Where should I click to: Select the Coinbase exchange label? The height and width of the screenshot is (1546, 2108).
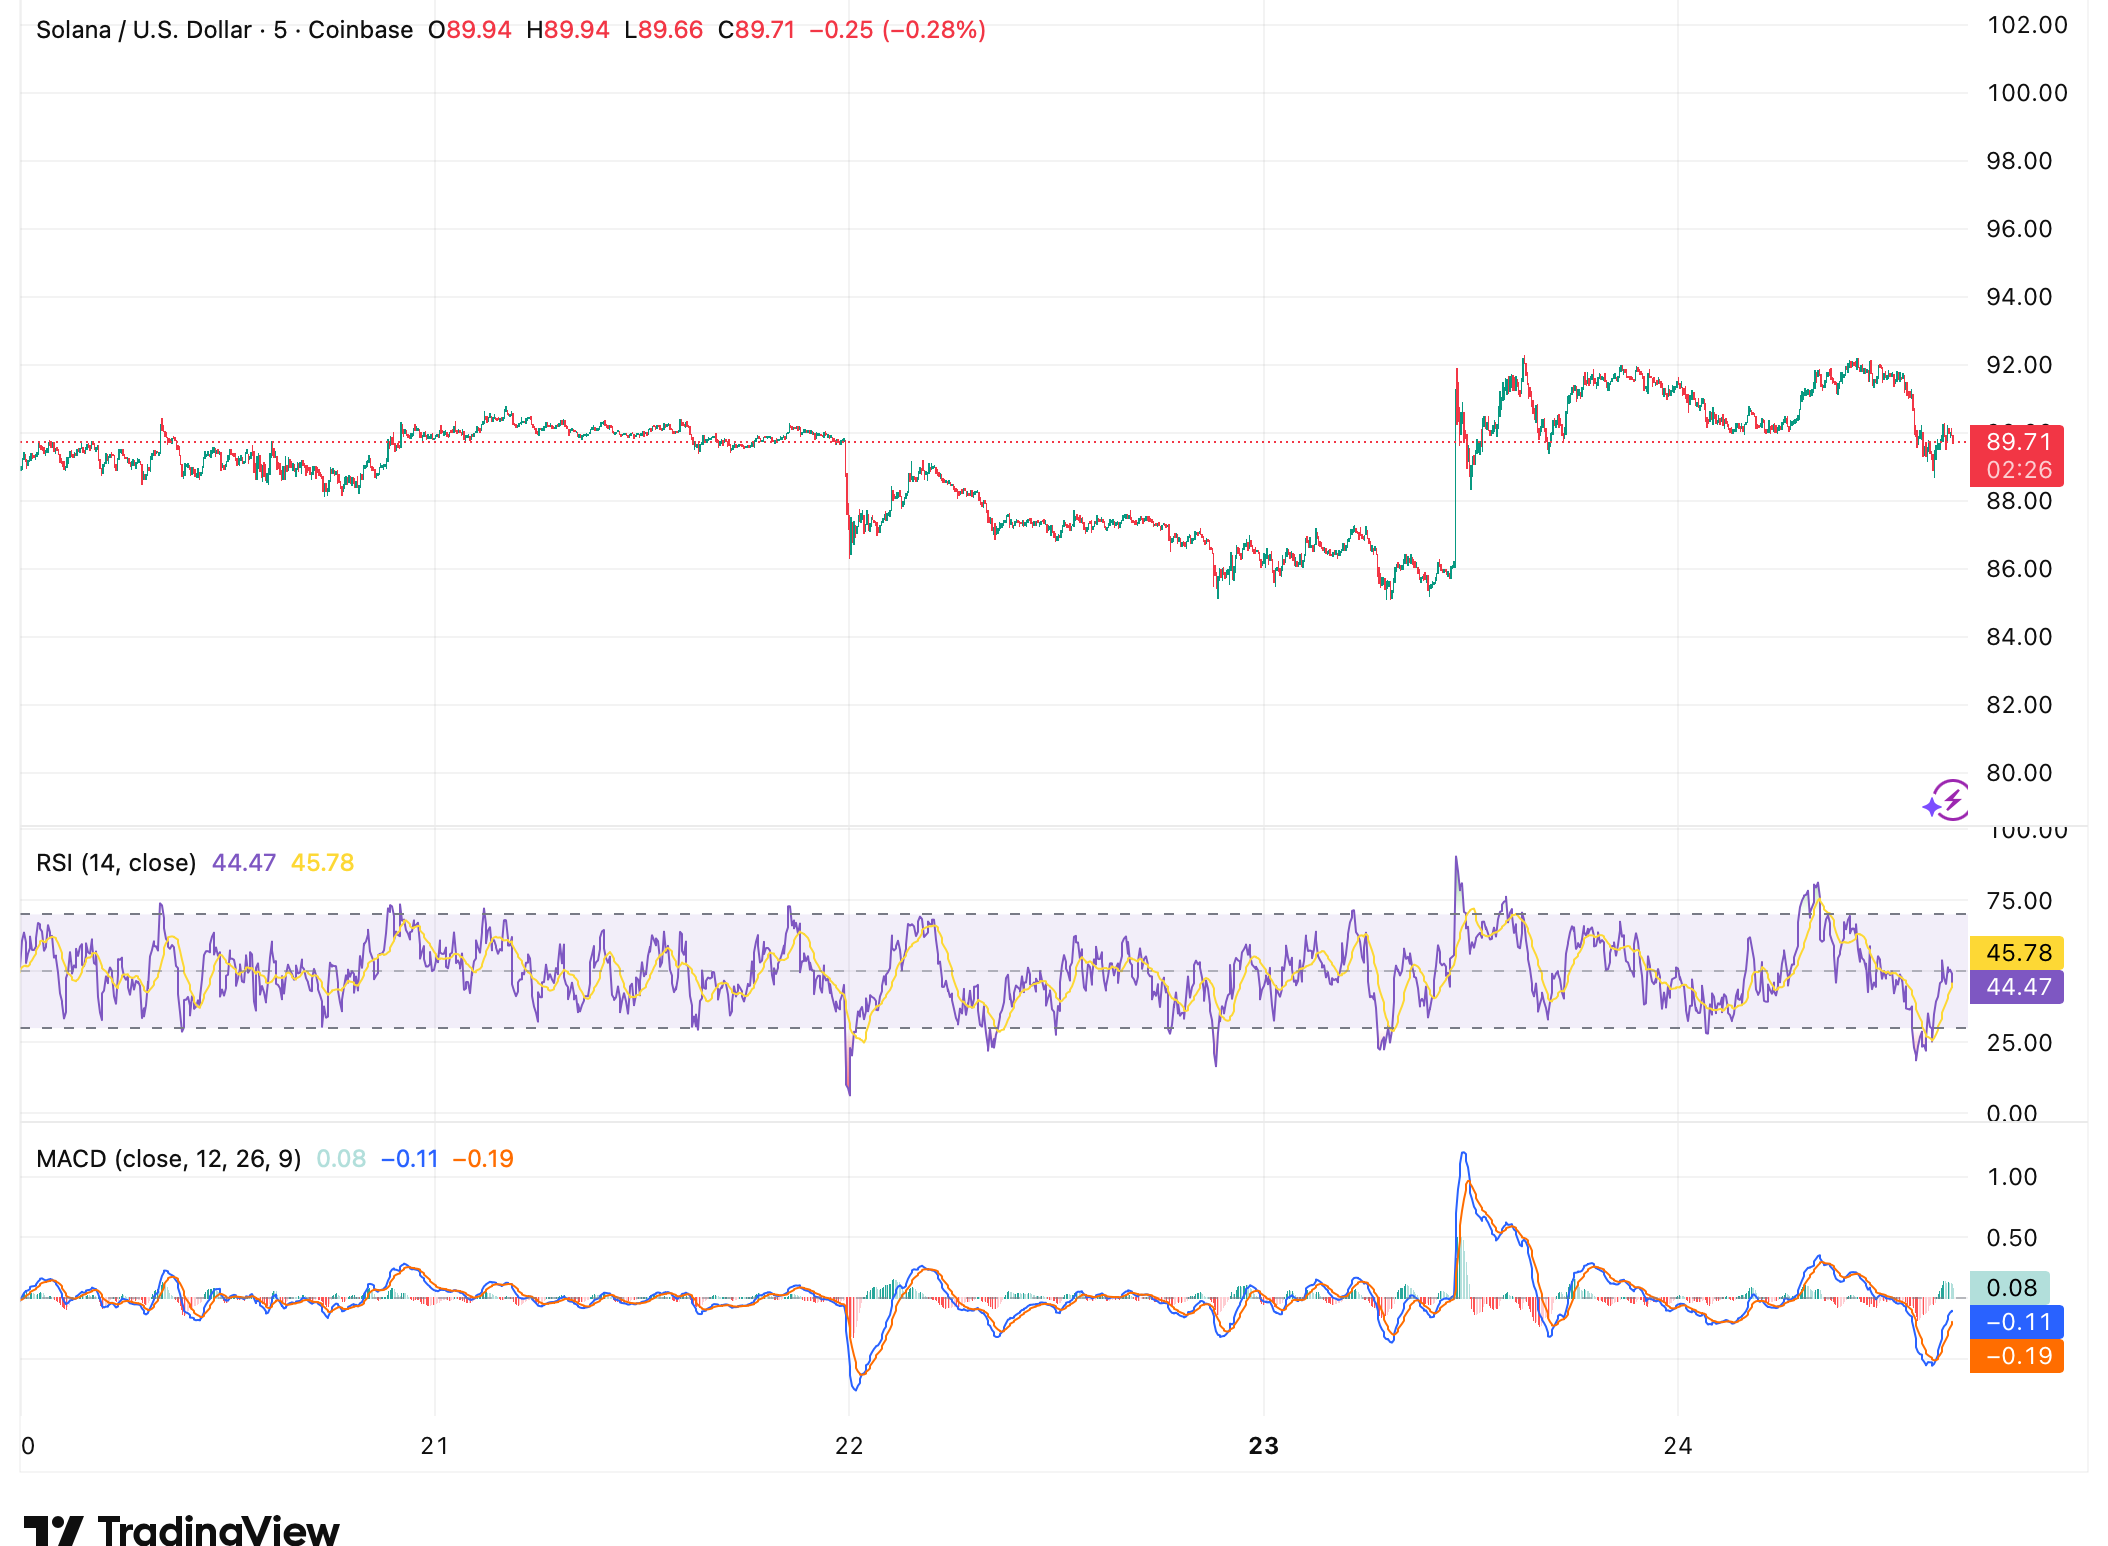point(361,29)
